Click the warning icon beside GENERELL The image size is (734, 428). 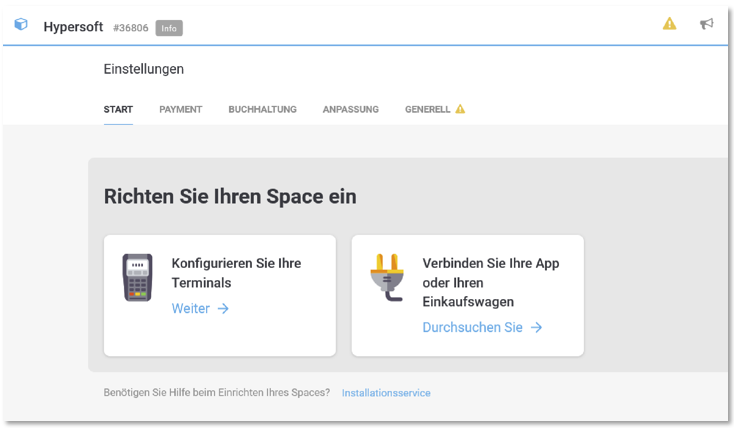[460, 109]
